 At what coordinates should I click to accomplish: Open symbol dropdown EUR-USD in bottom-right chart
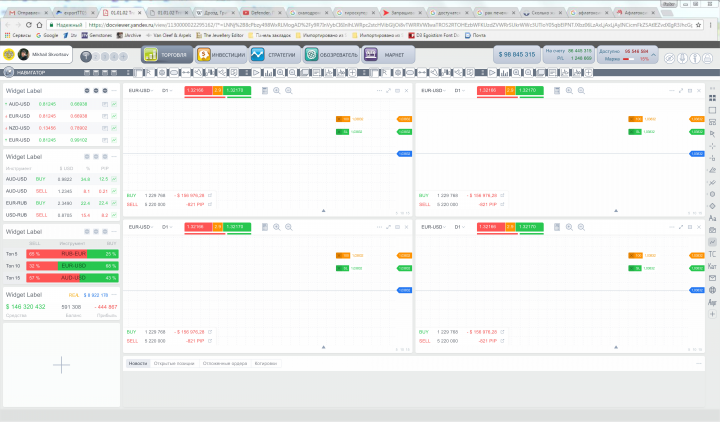(433, 227)
